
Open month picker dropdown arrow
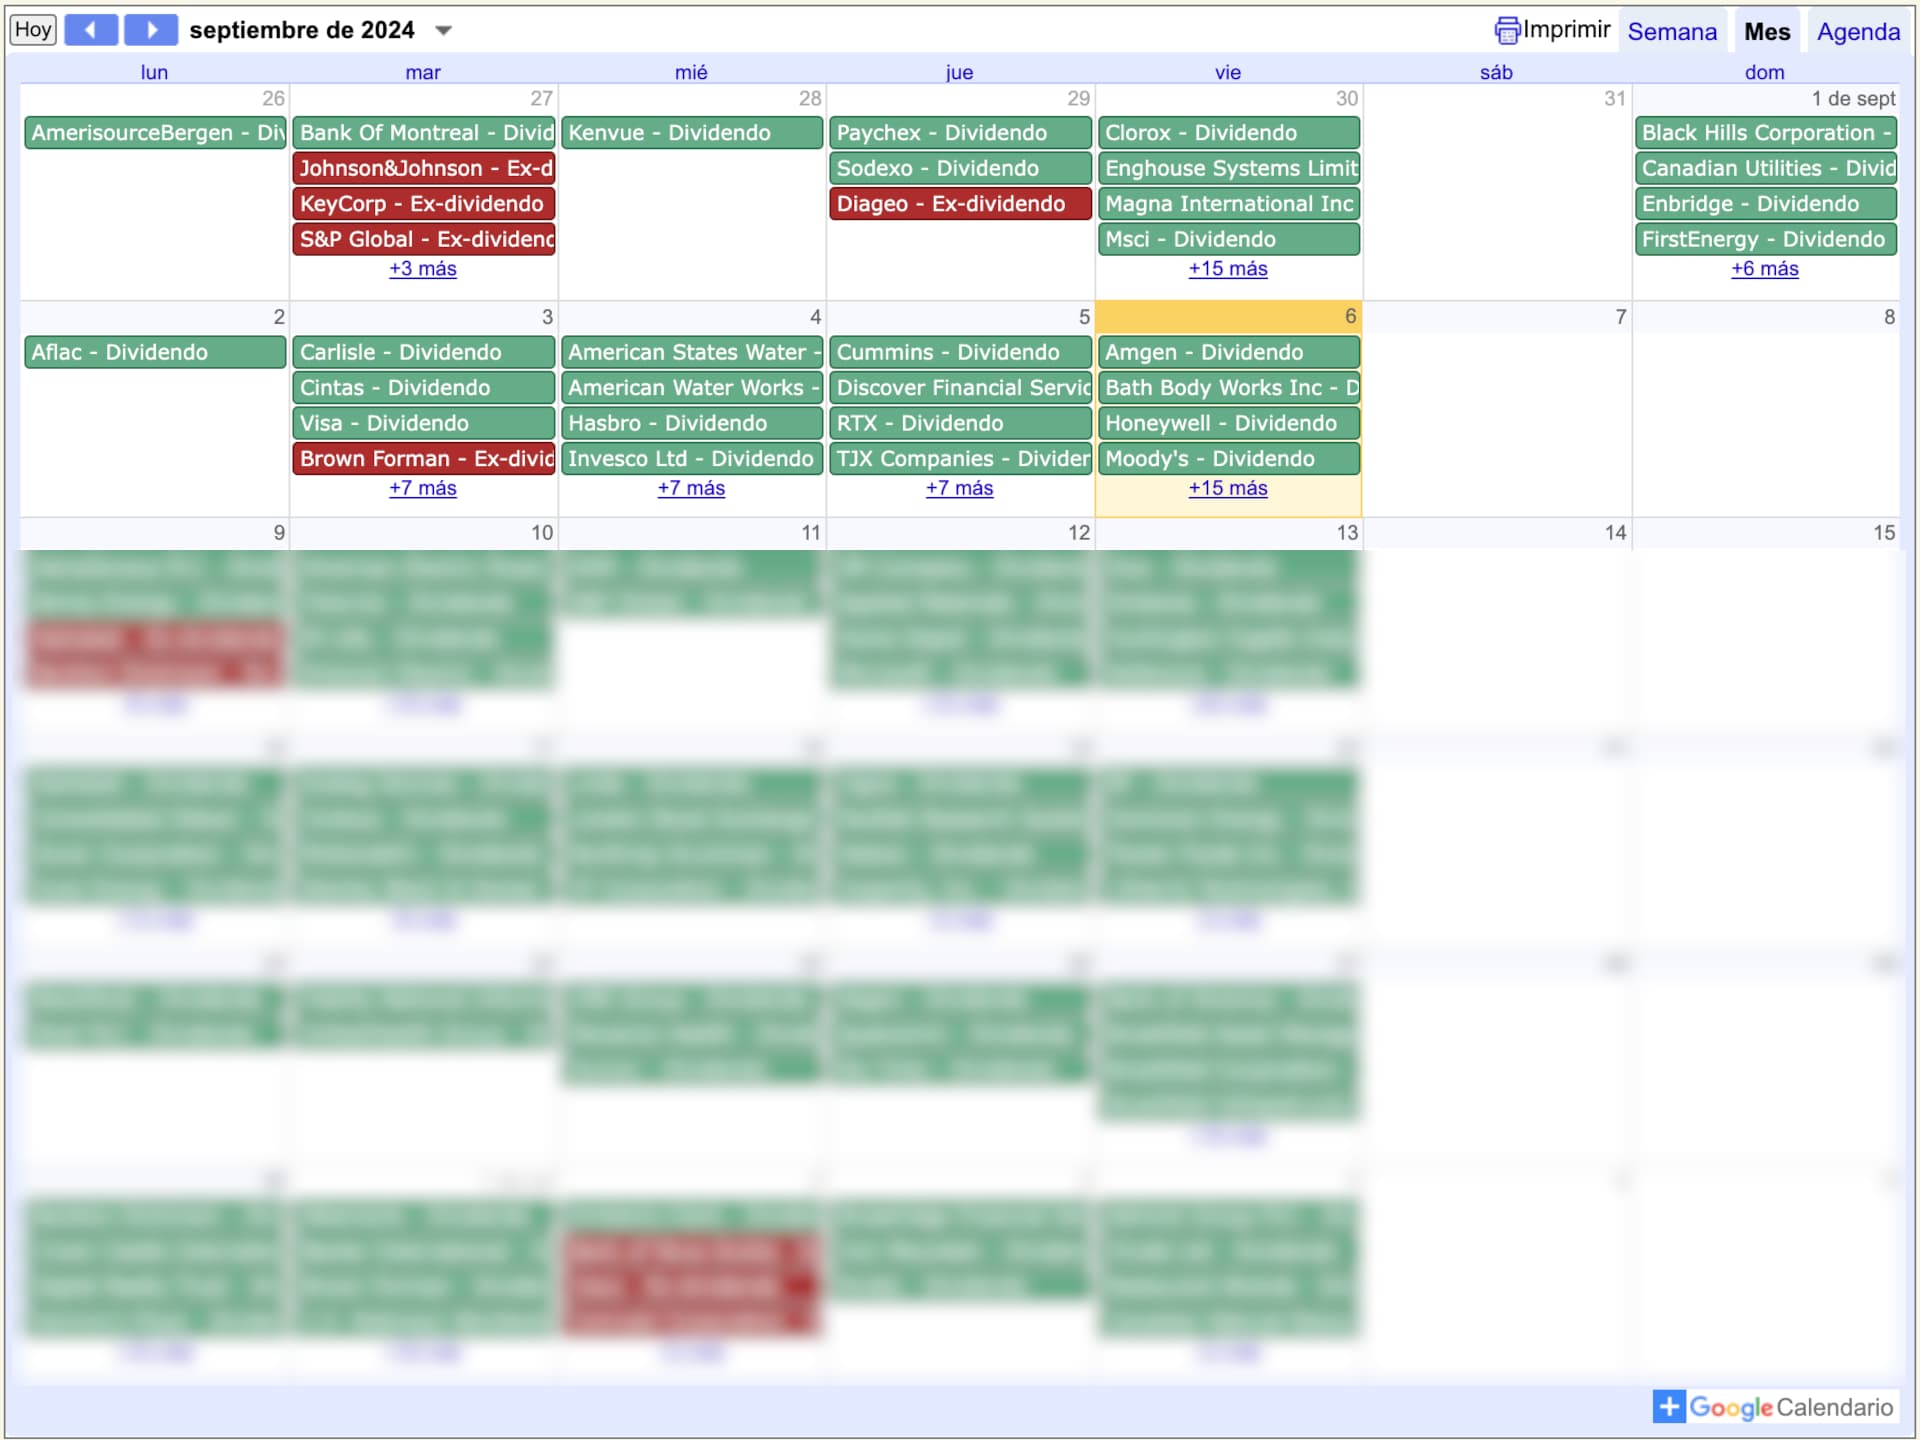(x=444, y=31)
